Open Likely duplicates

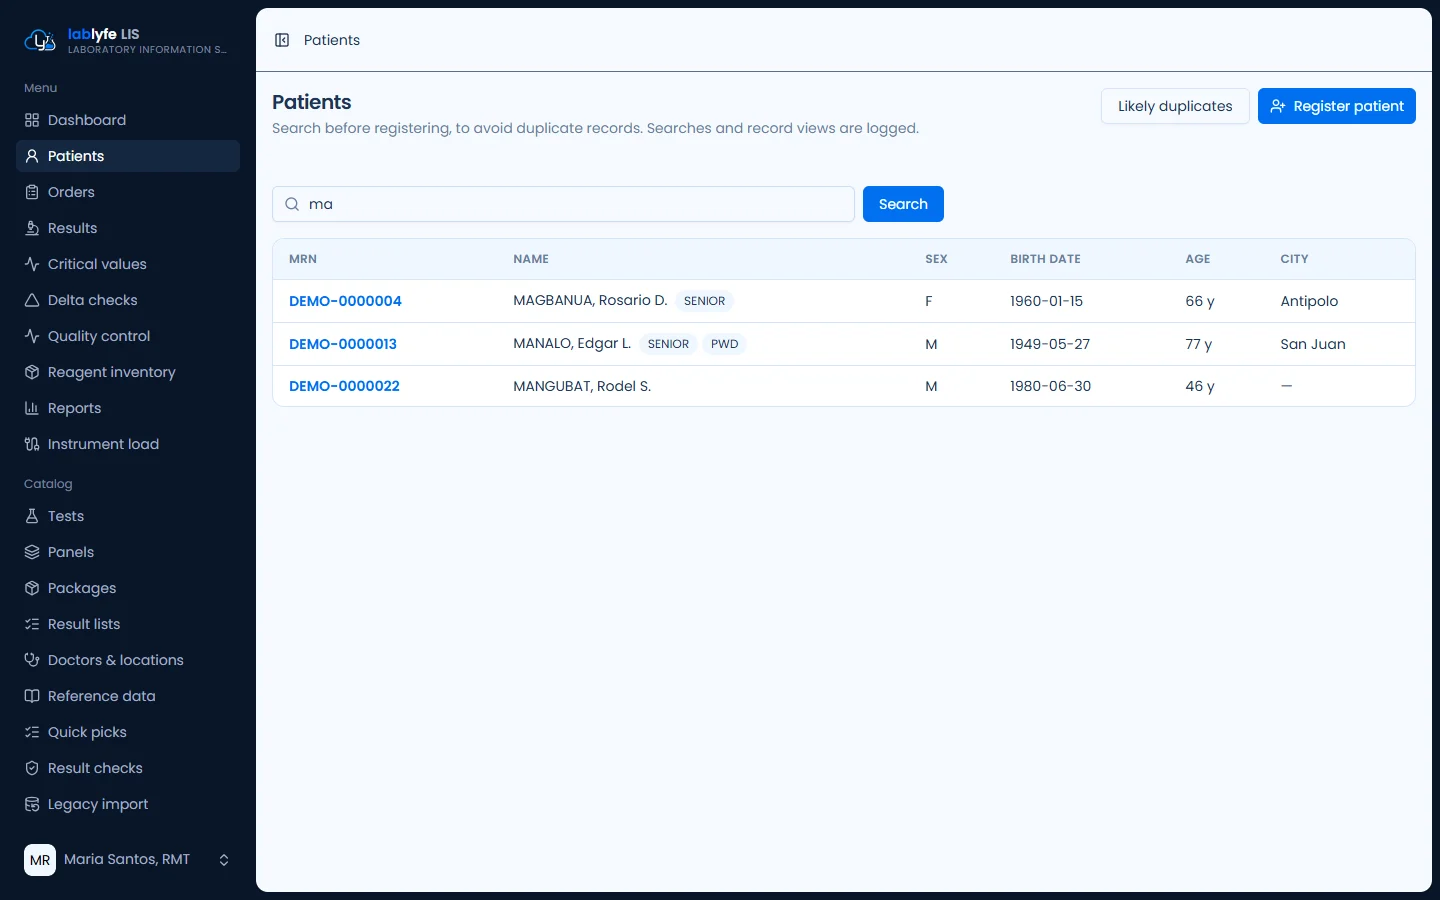click(x=1175, y=106)
